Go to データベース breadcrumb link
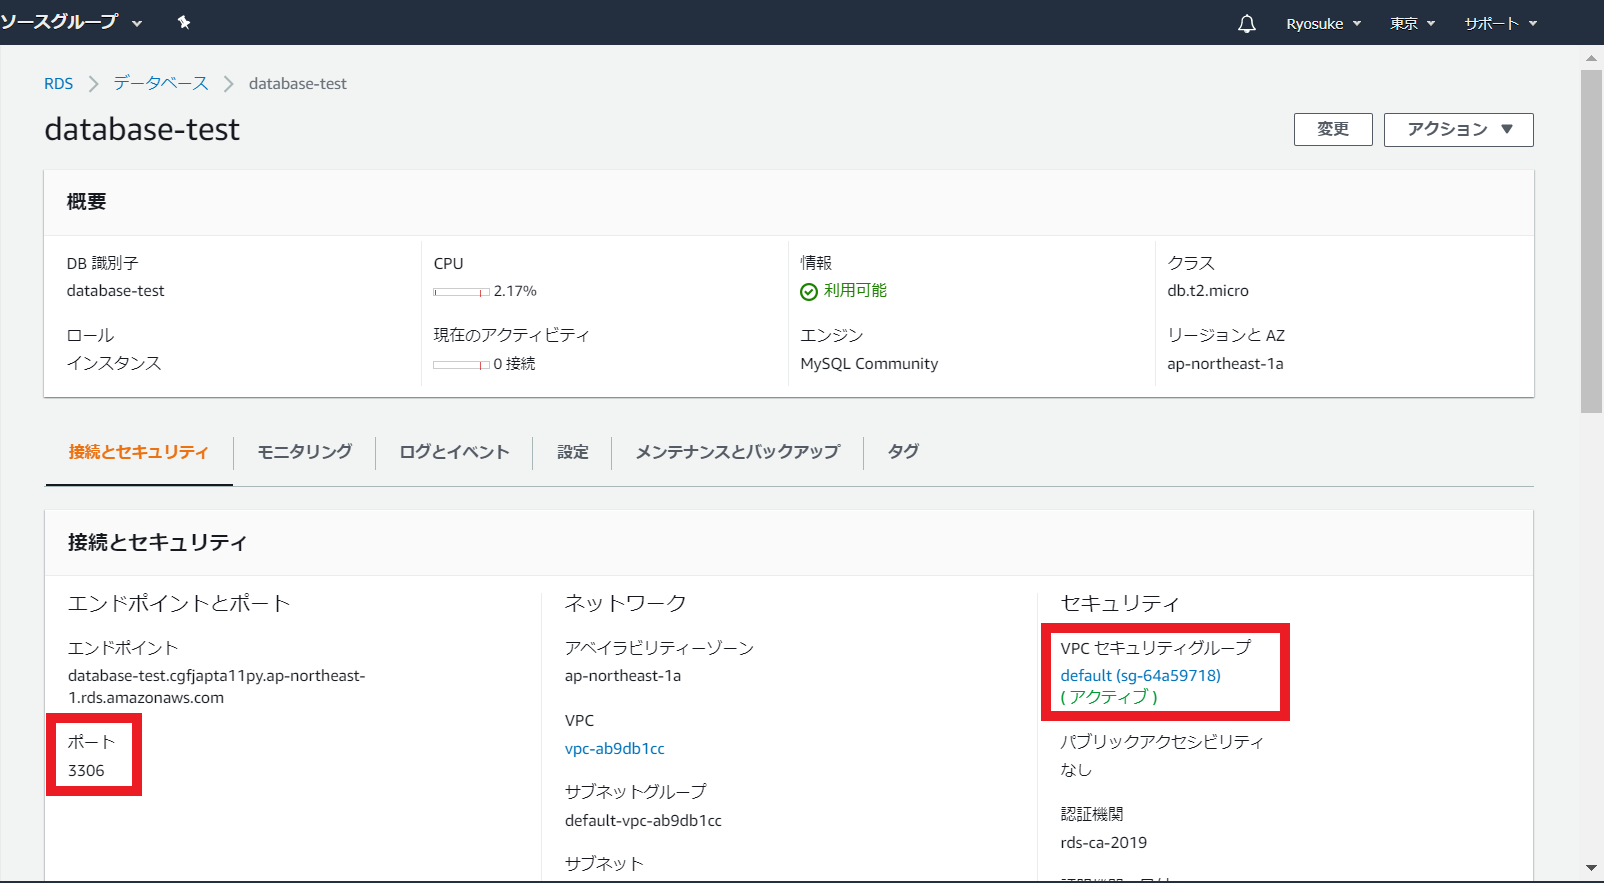This screenshot has height=883, width=1604. [161, 83]
